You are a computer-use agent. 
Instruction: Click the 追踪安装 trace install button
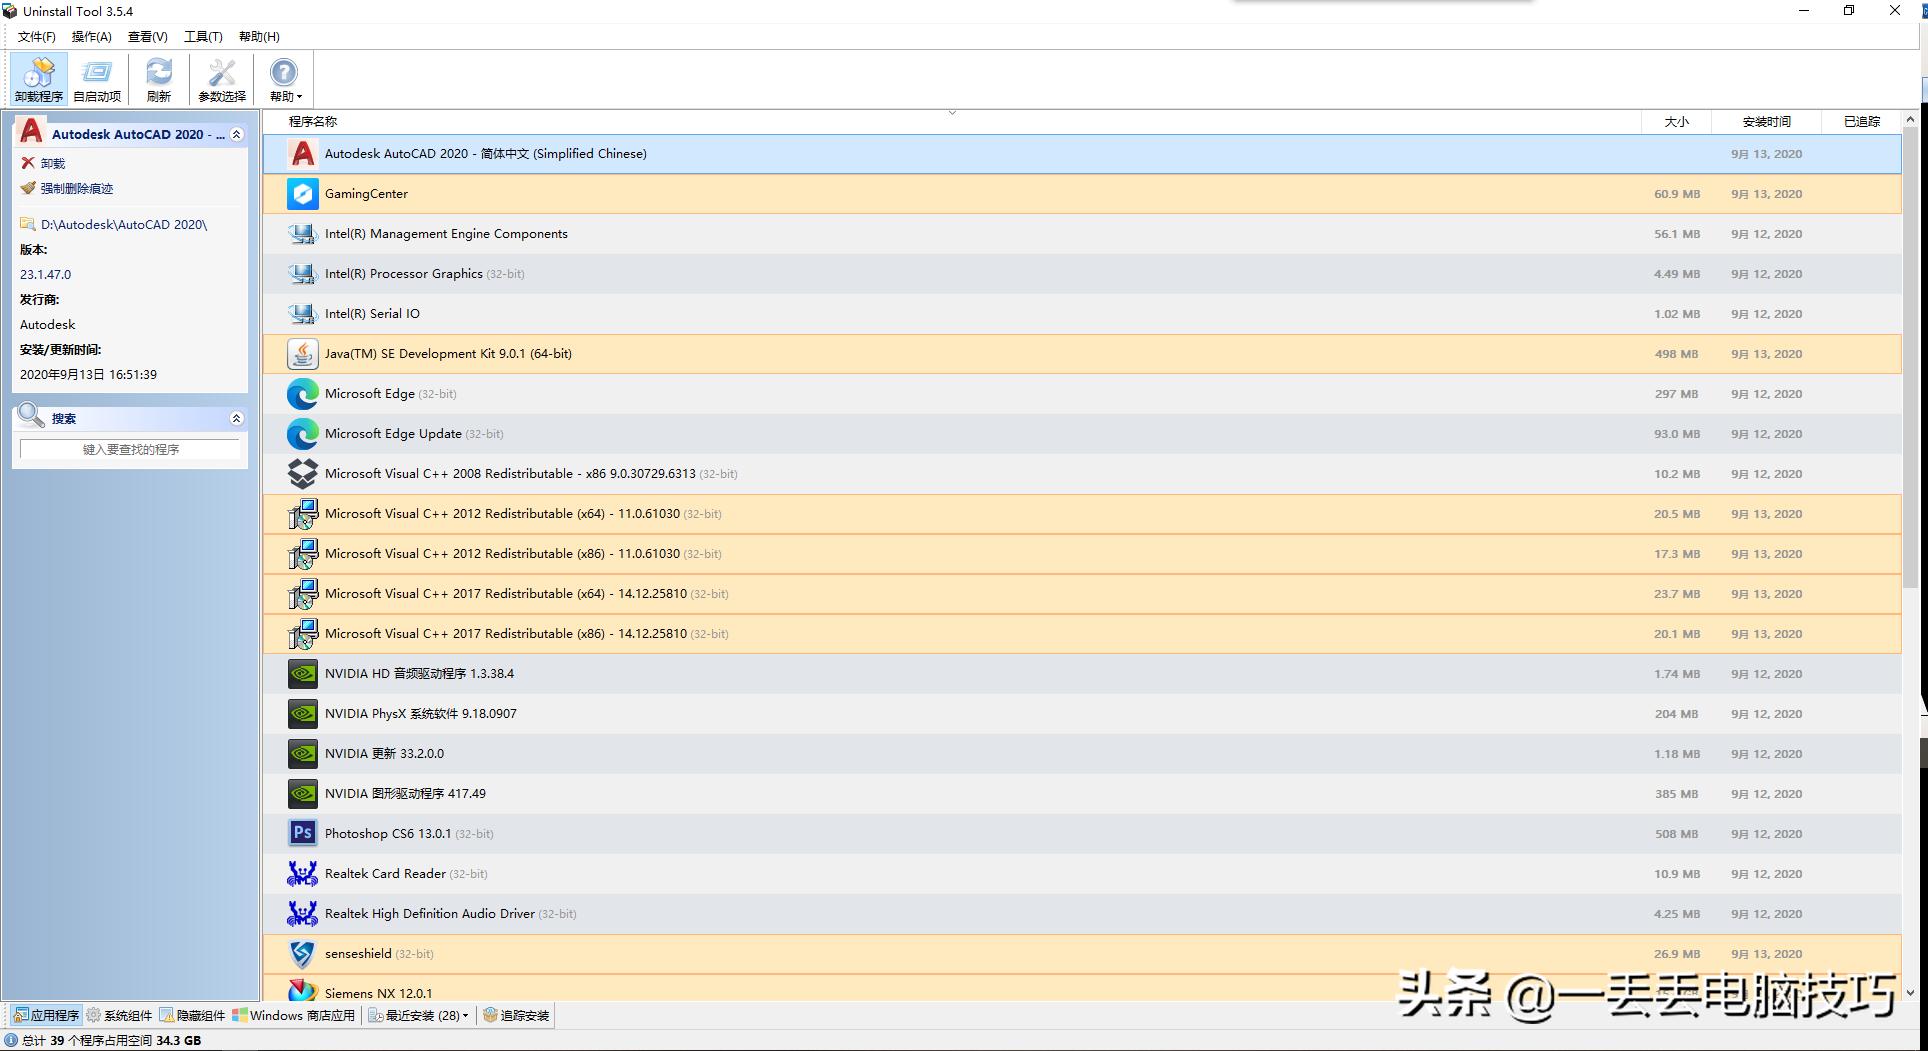(x=516, y=1015)
